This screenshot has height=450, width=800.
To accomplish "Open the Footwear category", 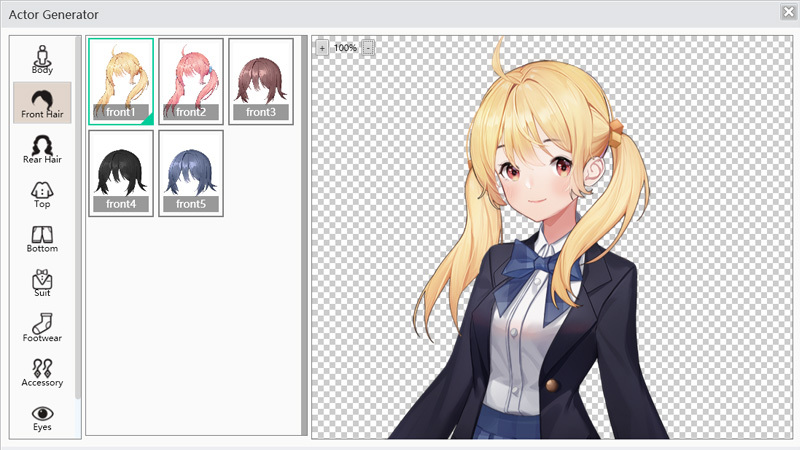I will click(42, 328).
